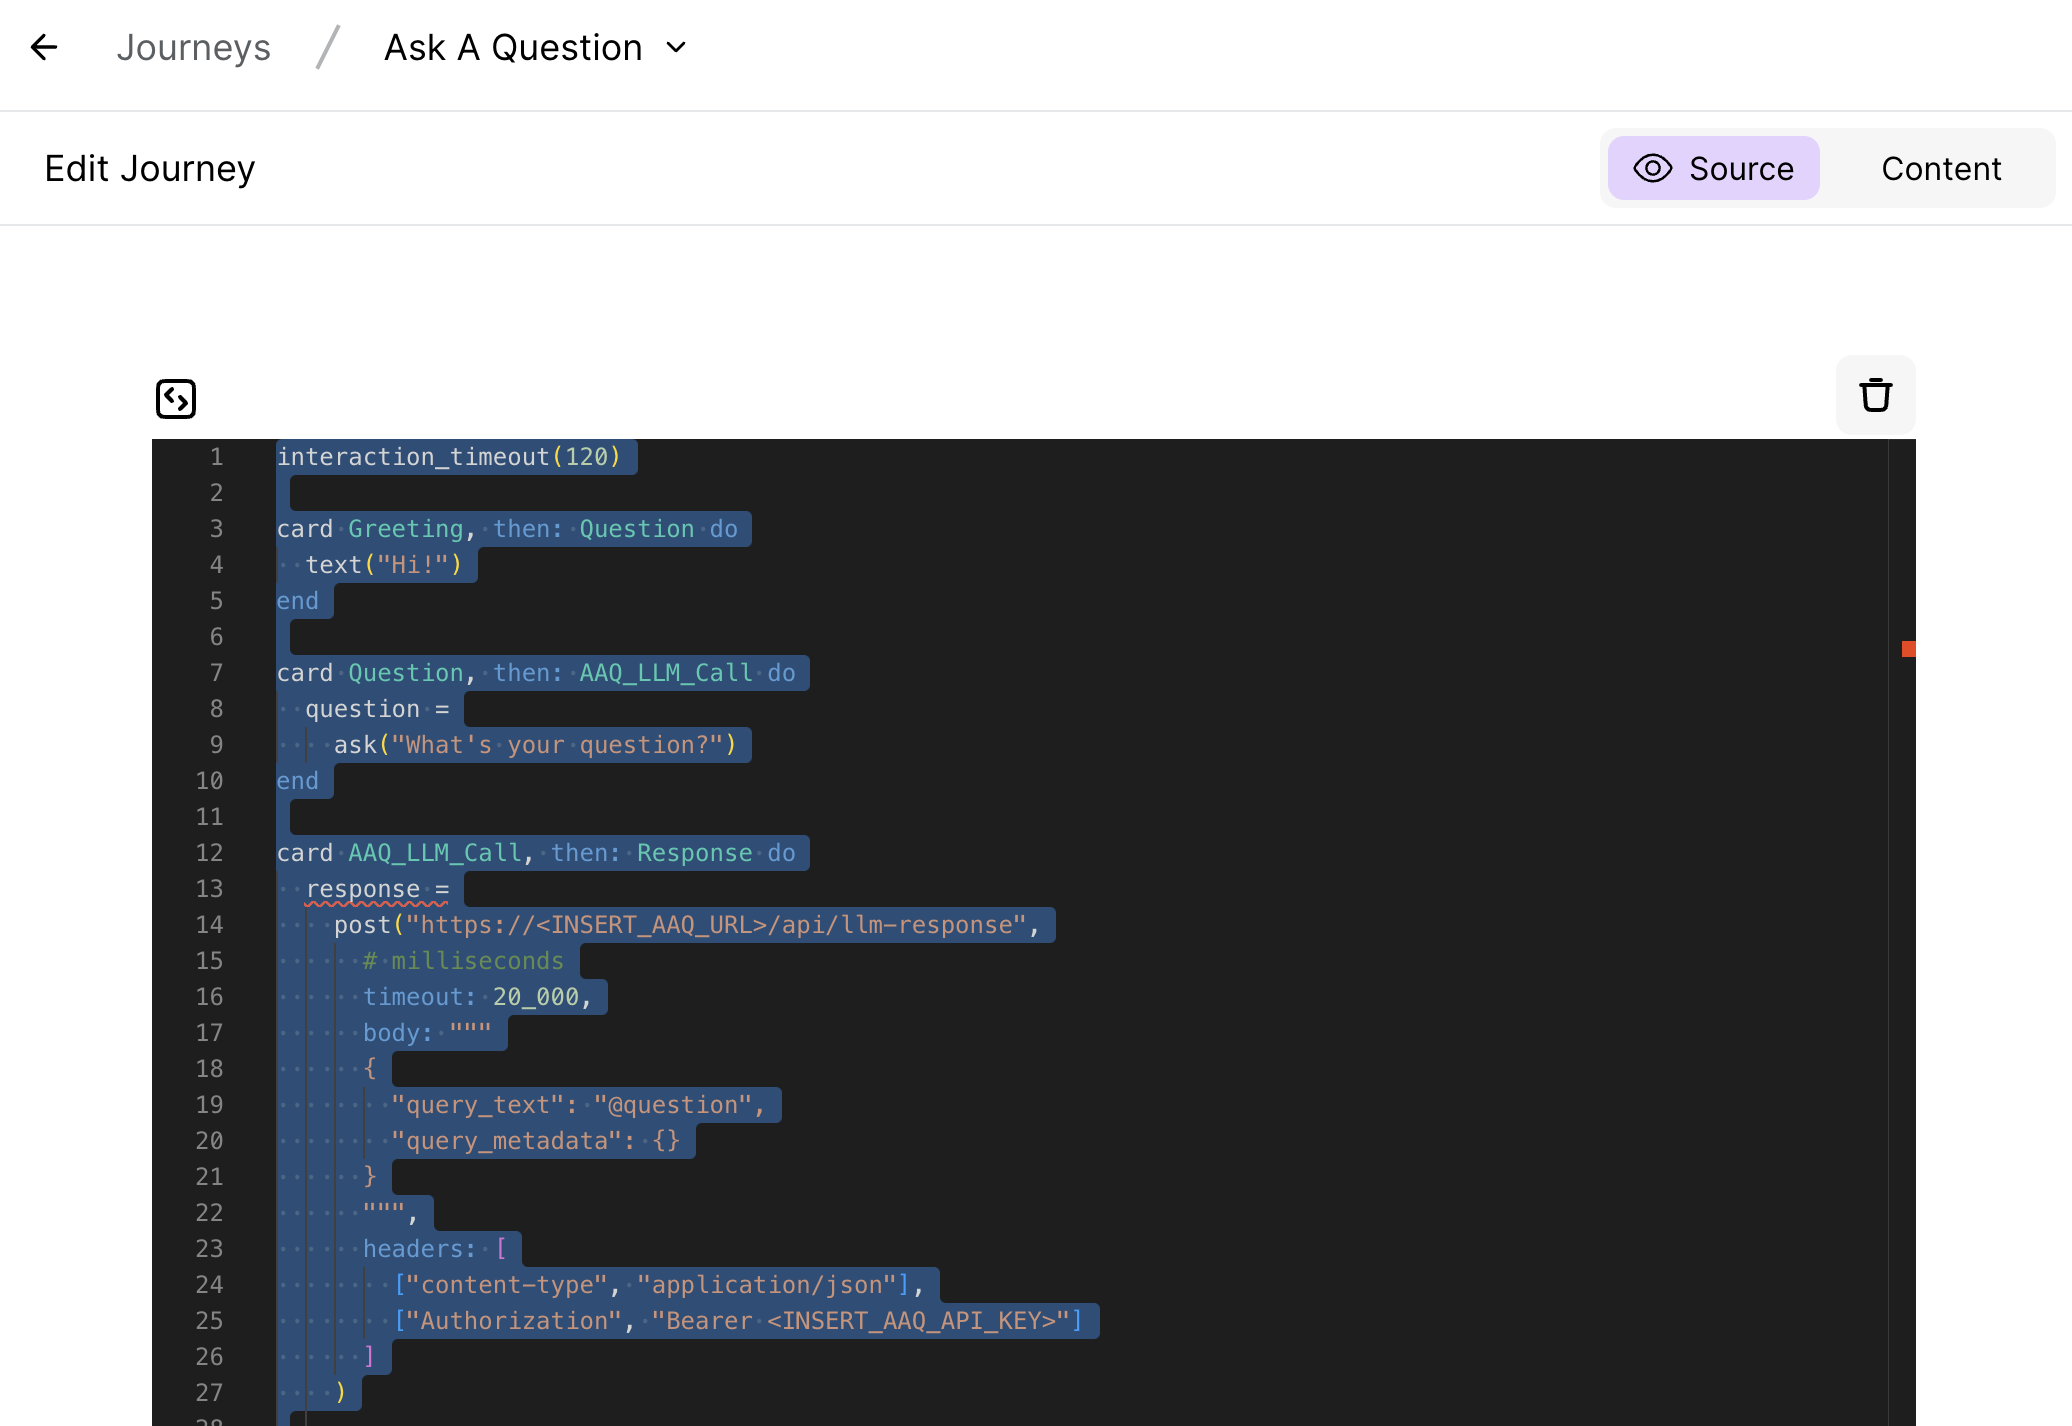Click the Authorization header line
This screenshot has height=1426, width=2072.
[738, 1321]
